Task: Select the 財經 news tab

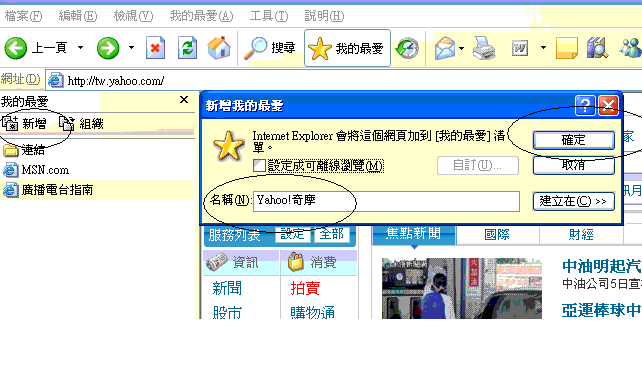Action: coord(581,235)
